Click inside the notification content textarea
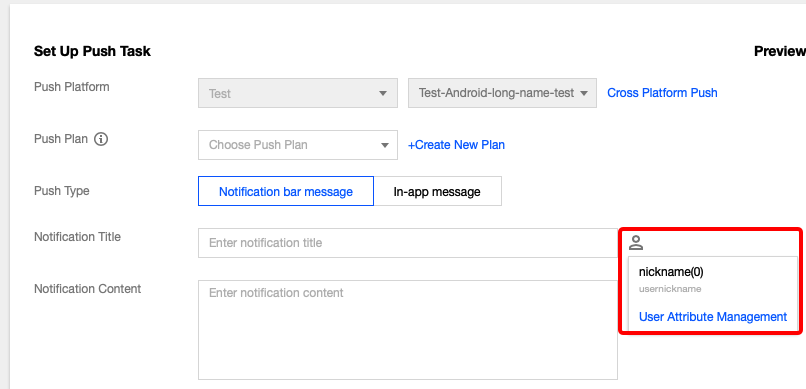806x389 pixels. pyautogui.click(x=408, y=330)
